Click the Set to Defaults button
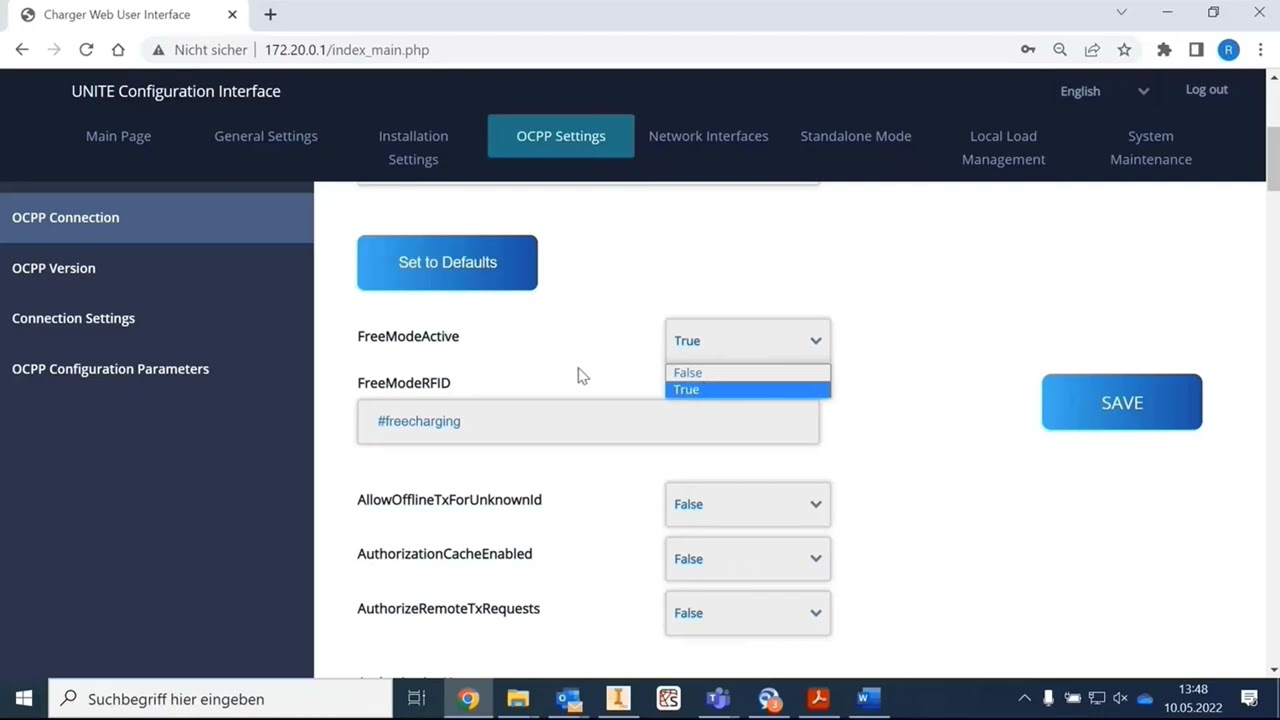 [447, 262]
